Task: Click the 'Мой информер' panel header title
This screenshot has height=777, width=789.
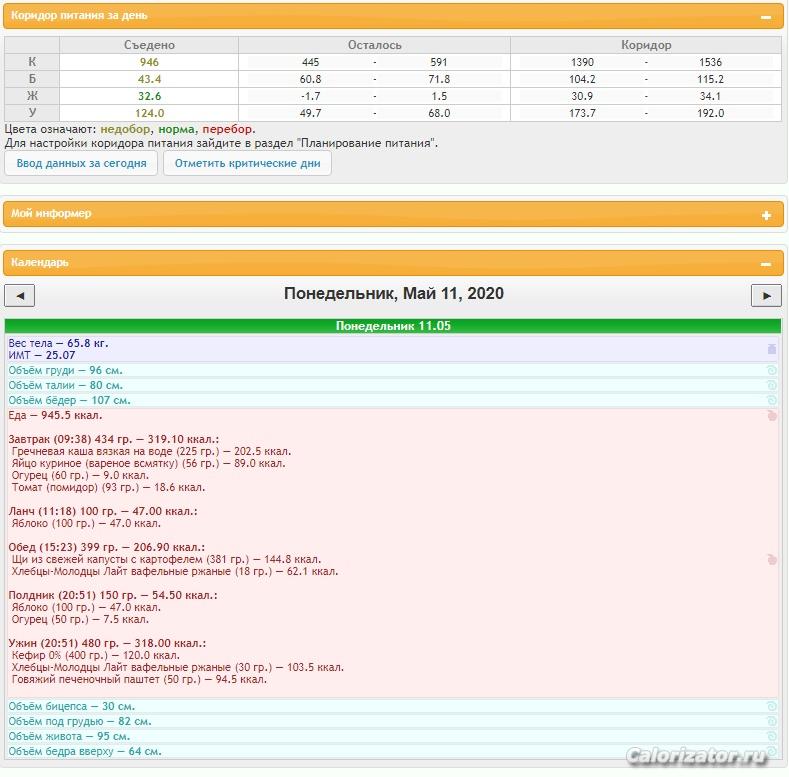Action: tap(51, 213)
